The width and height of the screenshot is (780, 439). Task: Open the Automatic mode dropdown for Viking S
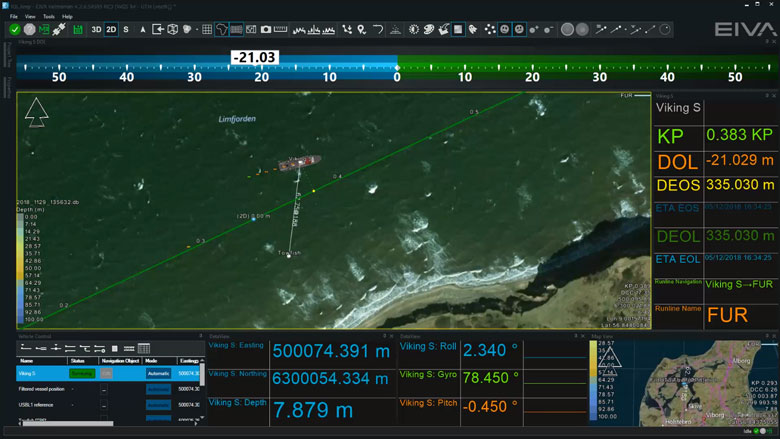click(x=159, y=373)
